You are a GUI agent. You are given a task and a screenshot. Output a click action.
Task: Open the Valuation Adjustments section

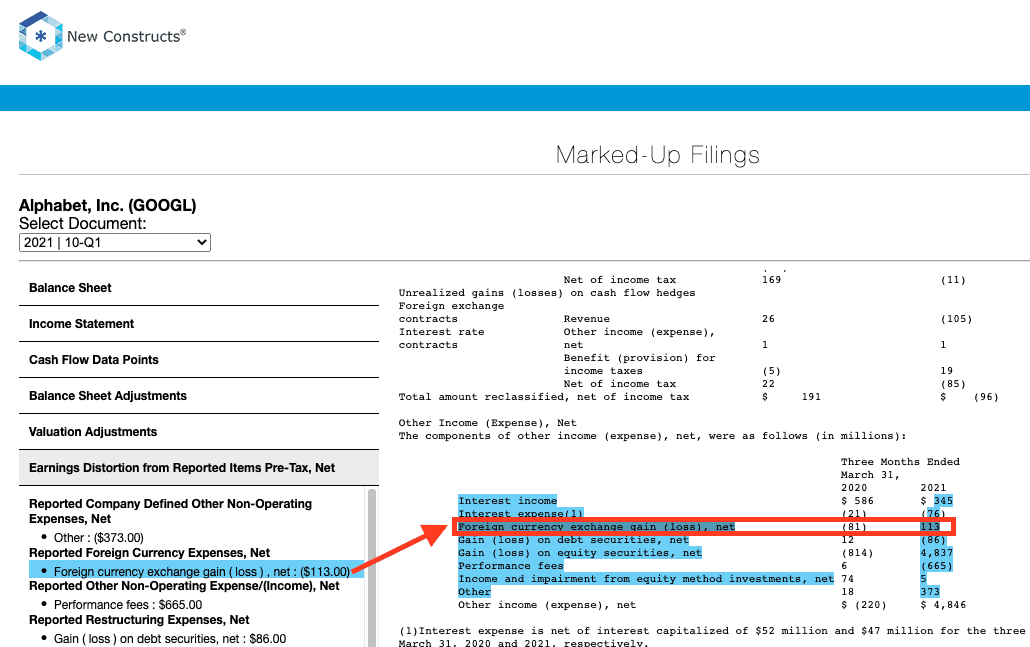pyautogui.click(x=199, y=432)
